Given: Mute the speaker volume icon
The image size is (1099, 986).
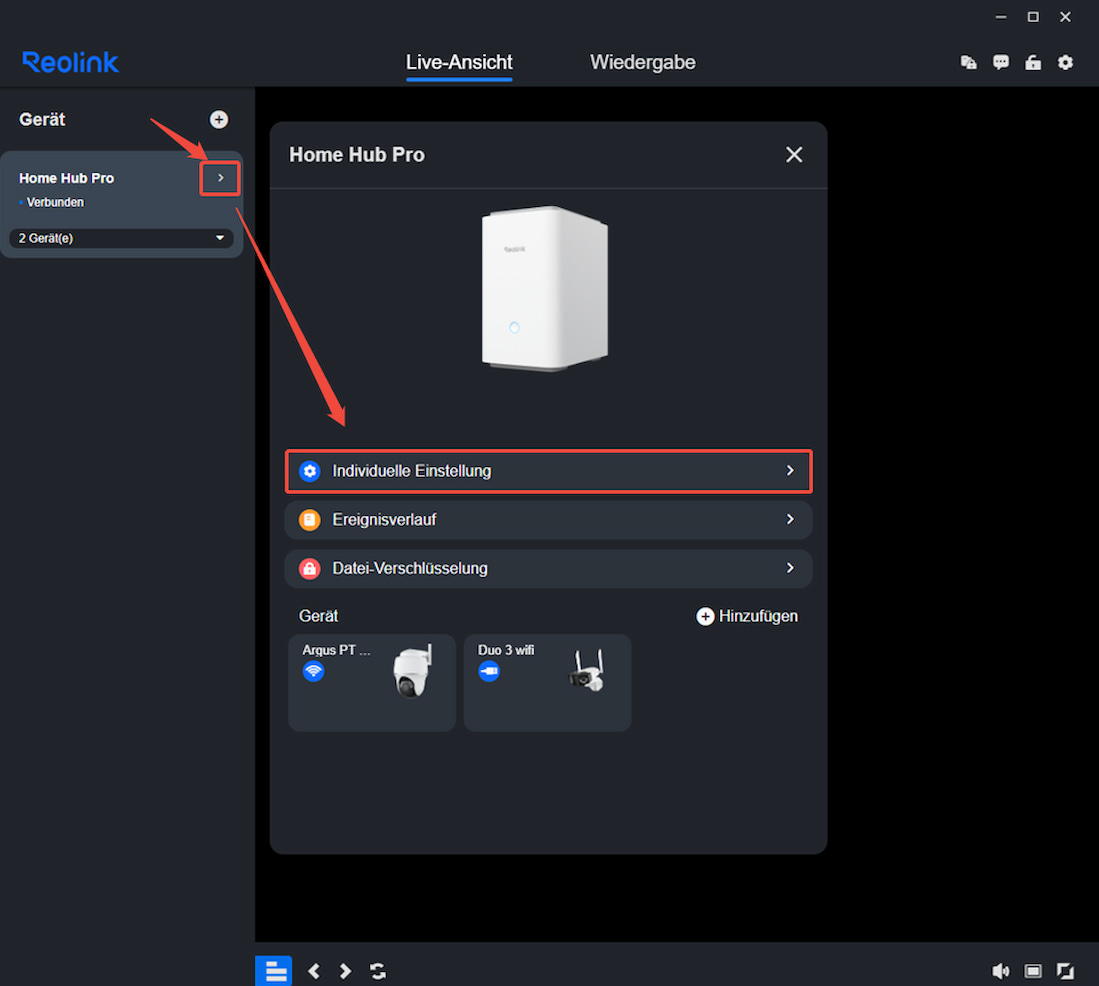Looking at the screenshot, I should pos(1001,971).
